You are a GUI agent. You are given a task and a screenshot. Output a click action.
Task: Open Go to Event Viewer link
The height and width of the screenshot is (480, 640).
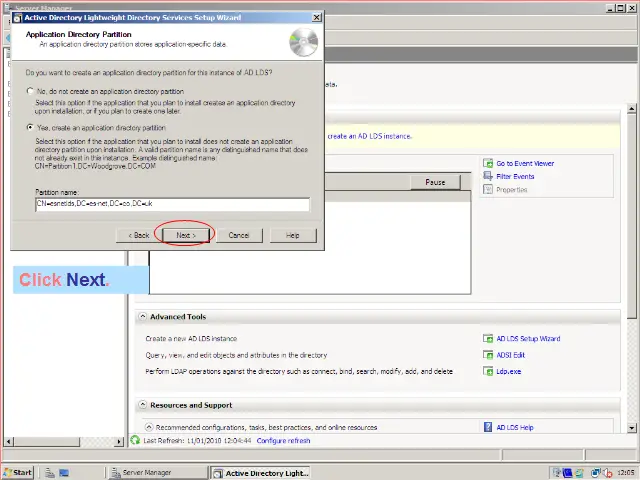click(525, 163)
